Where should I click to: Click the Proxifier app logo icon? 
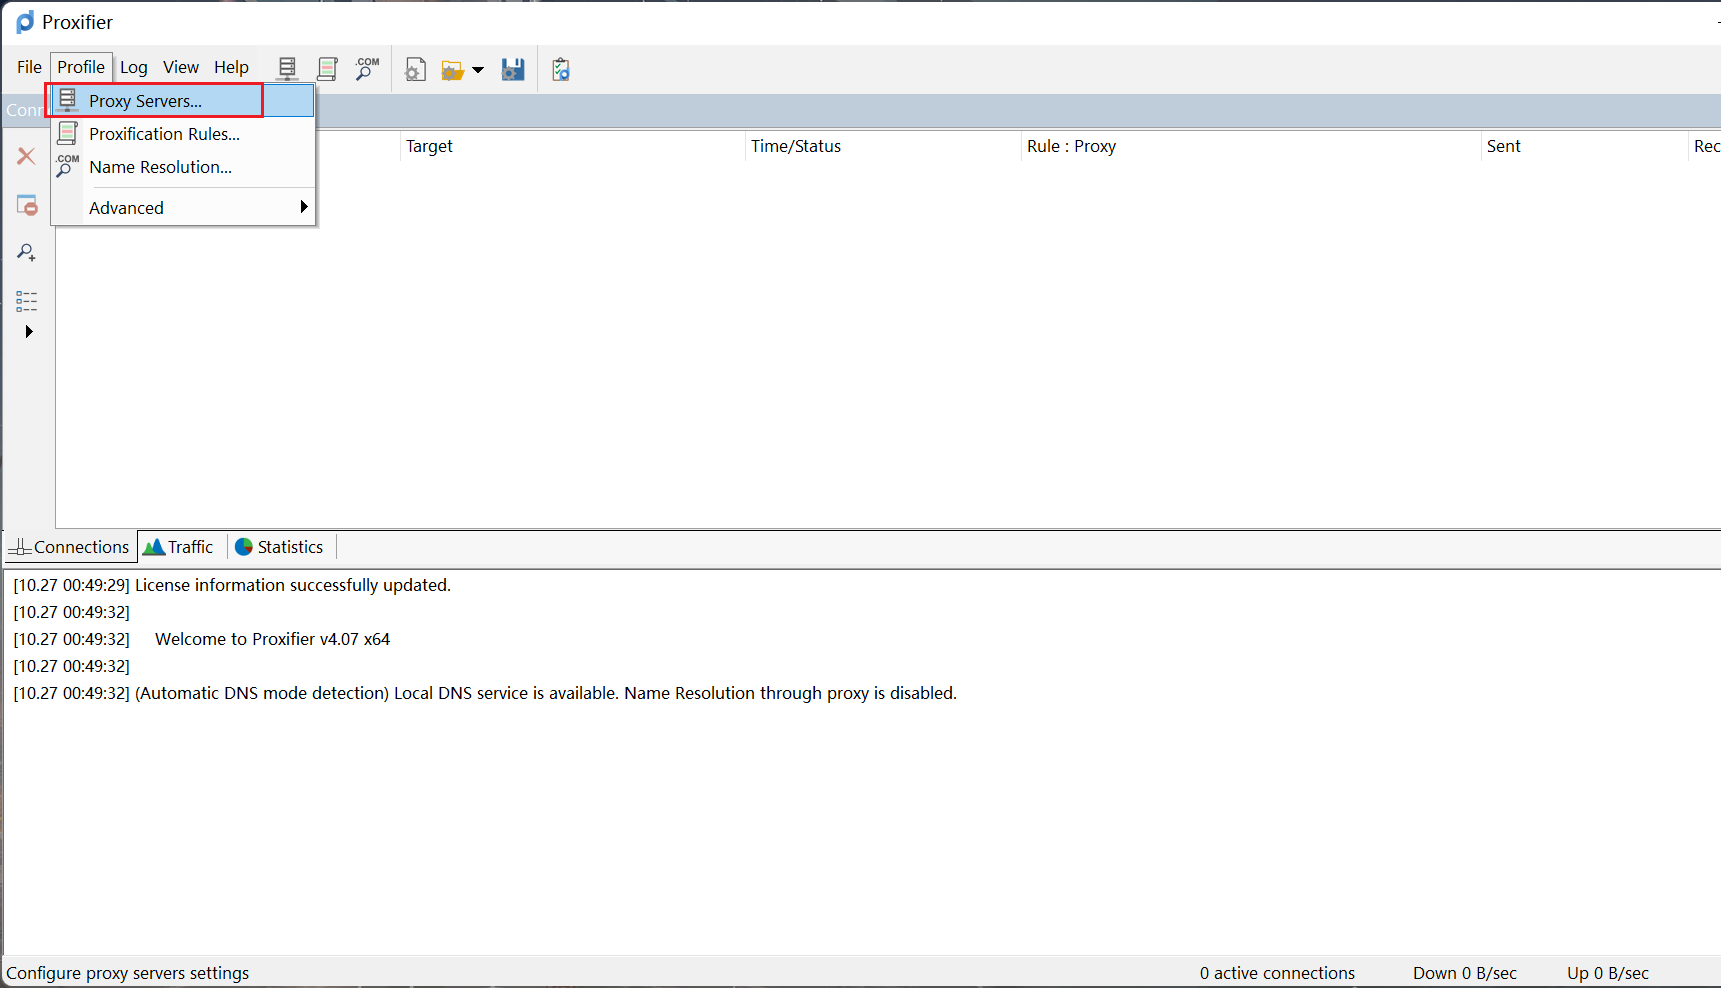(25, 22)
